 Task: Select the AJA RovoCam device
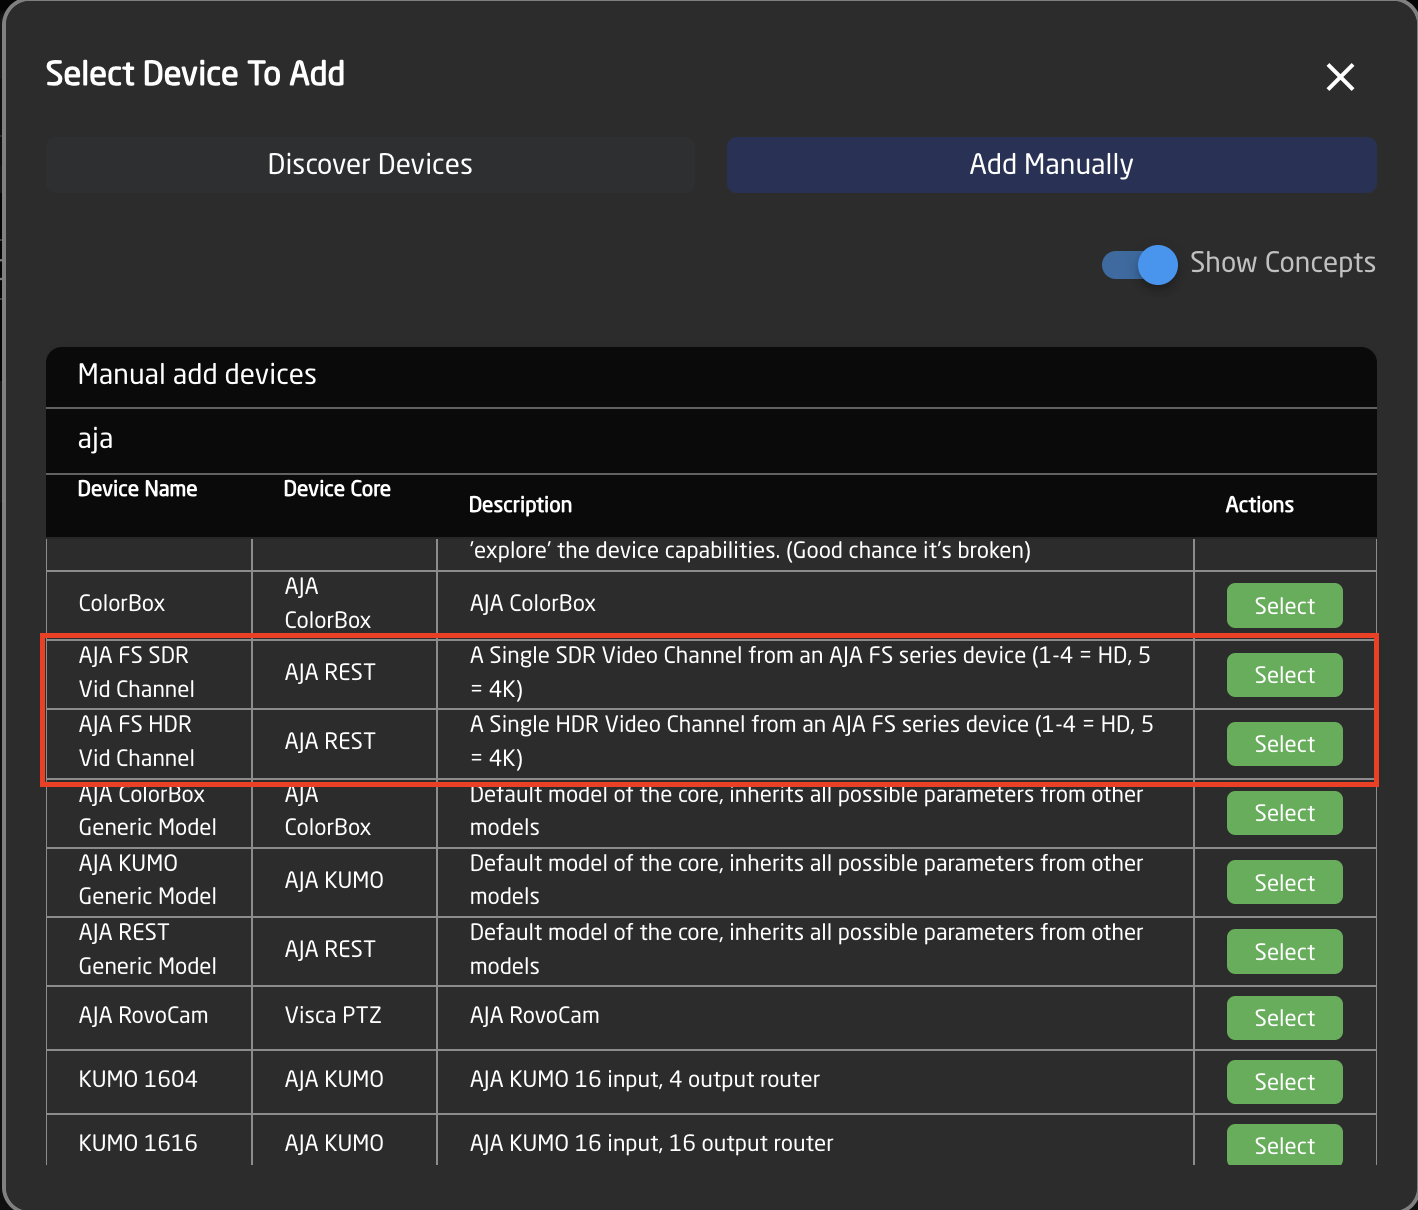pos(1284,1018)
